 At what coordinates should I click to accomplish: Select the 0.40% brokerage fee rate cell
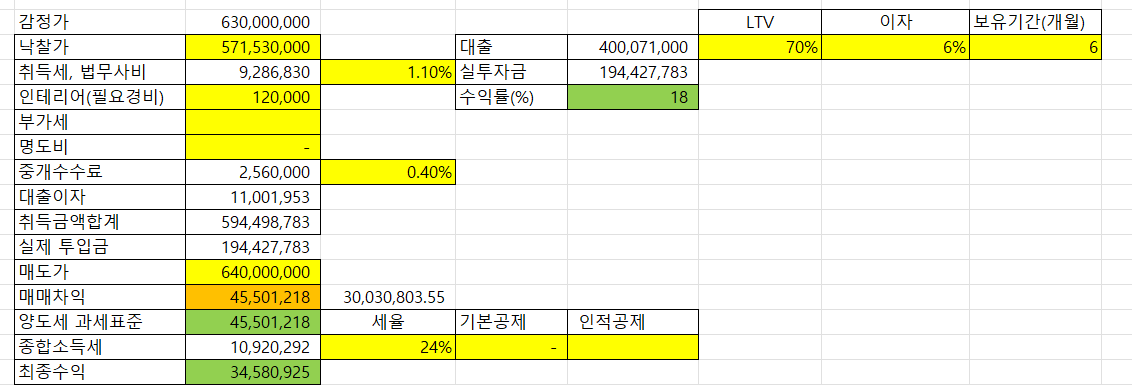[388, 173]
